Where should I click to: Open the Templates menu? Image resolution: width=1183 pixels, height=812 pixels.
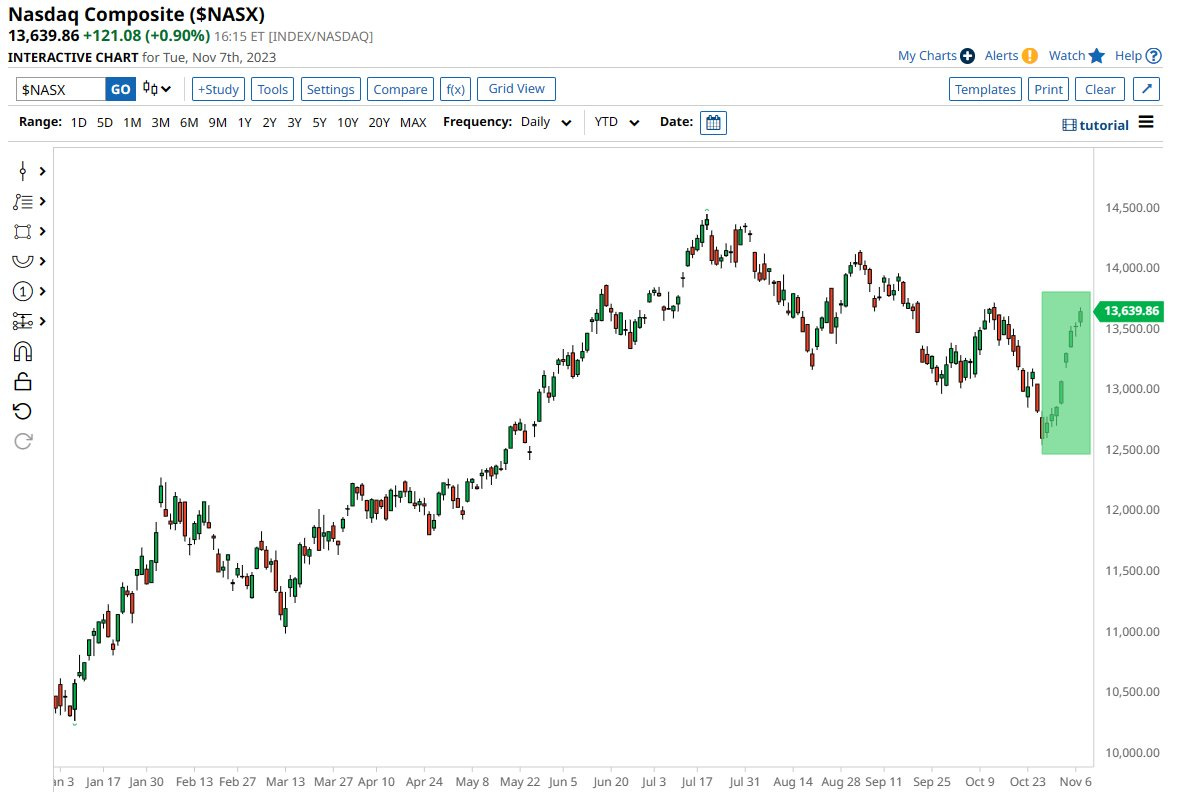pos(985,89)
